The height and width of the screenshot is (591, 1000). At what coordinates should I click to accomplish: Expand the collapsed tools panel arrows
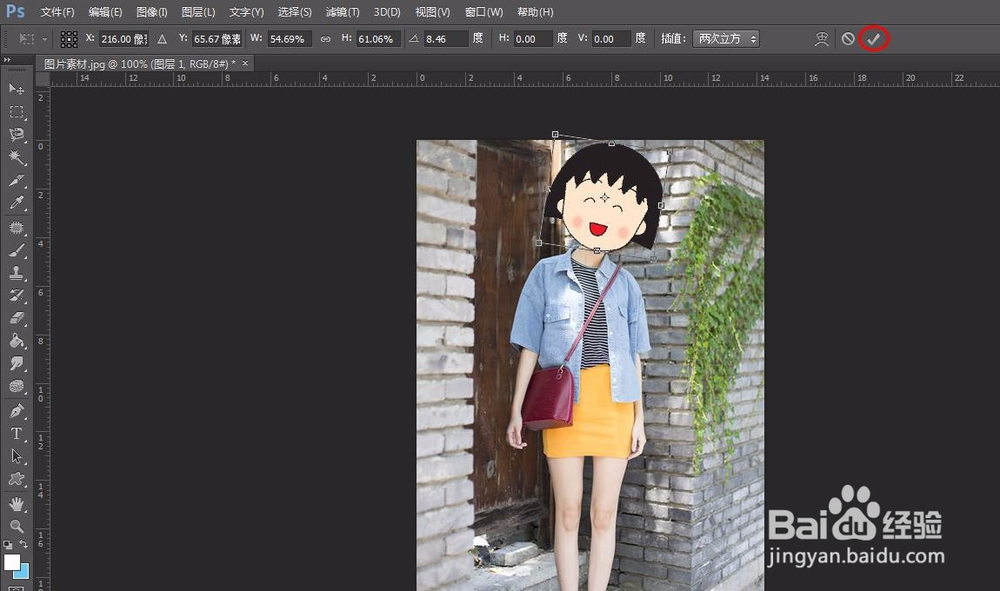point(7,59)
